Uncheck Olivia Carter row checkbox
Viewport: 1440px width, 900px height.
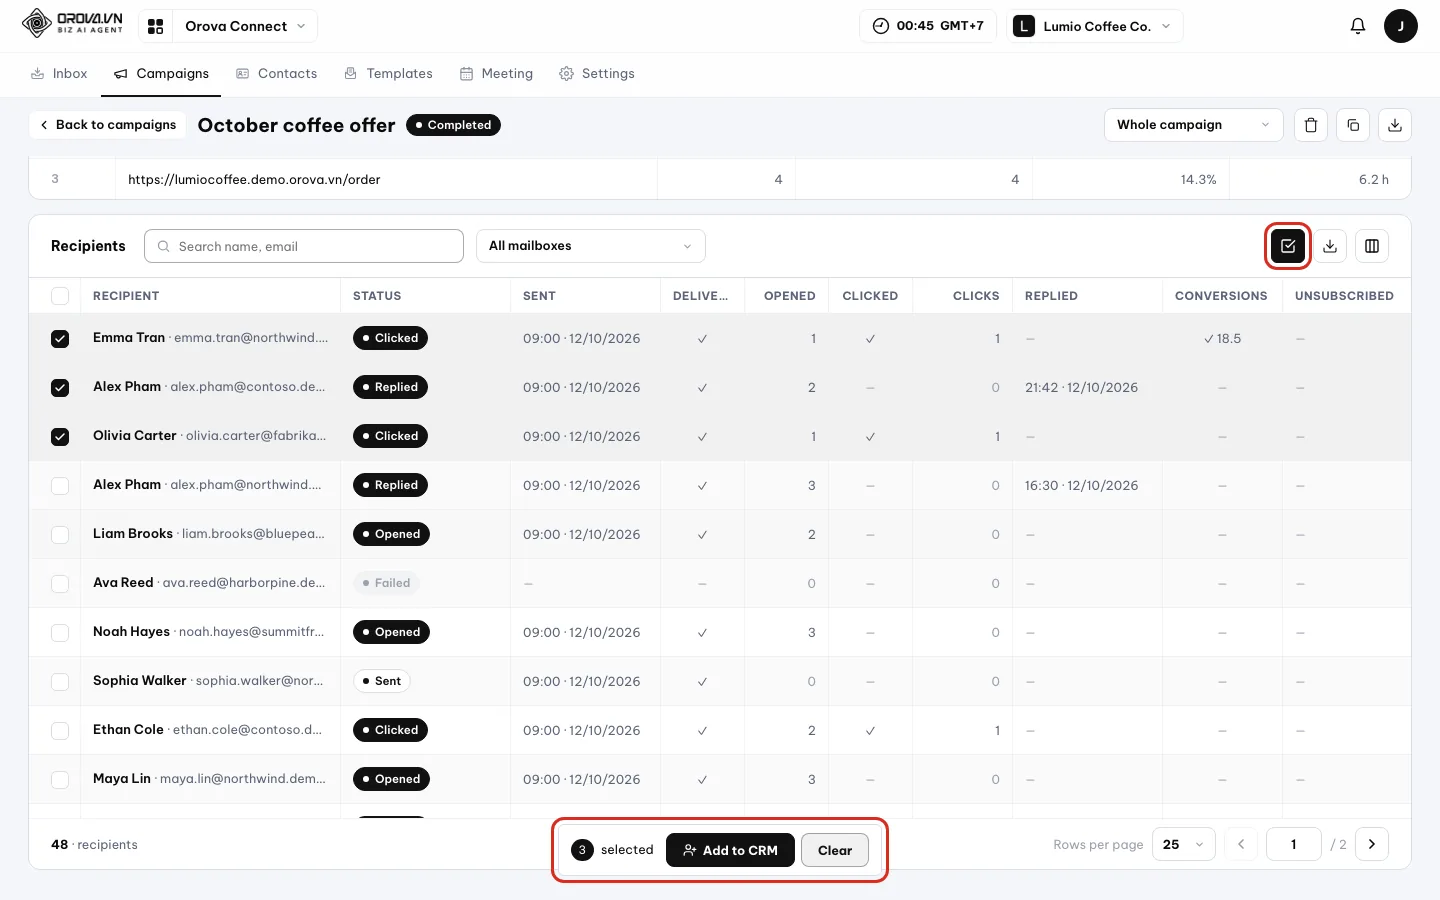tap(60, 436)
